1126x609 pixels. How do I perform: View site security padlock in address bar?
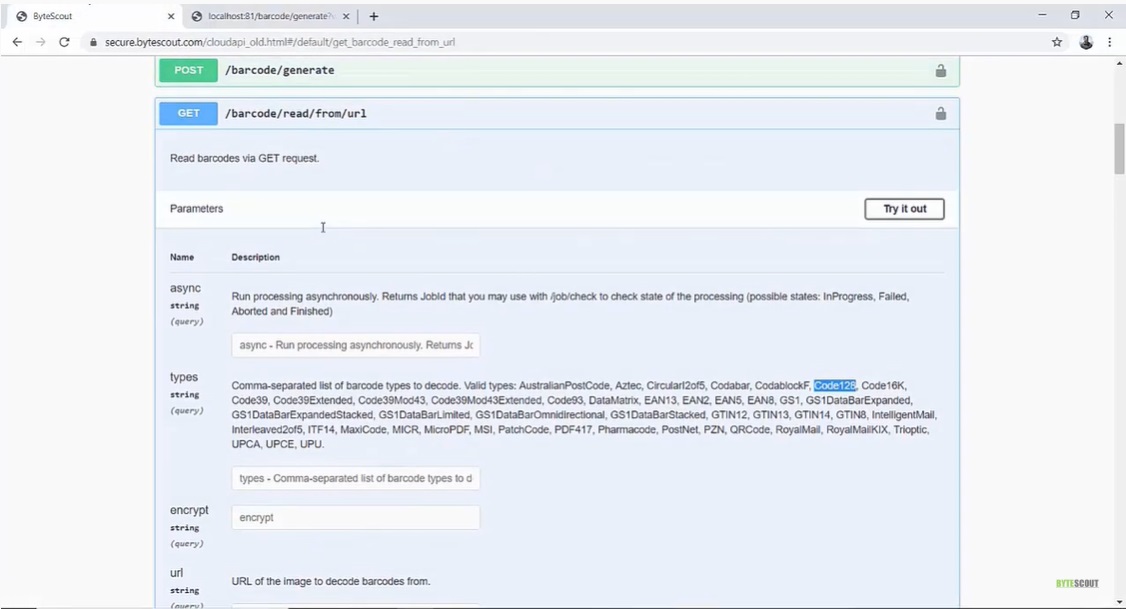pos(93,42)
